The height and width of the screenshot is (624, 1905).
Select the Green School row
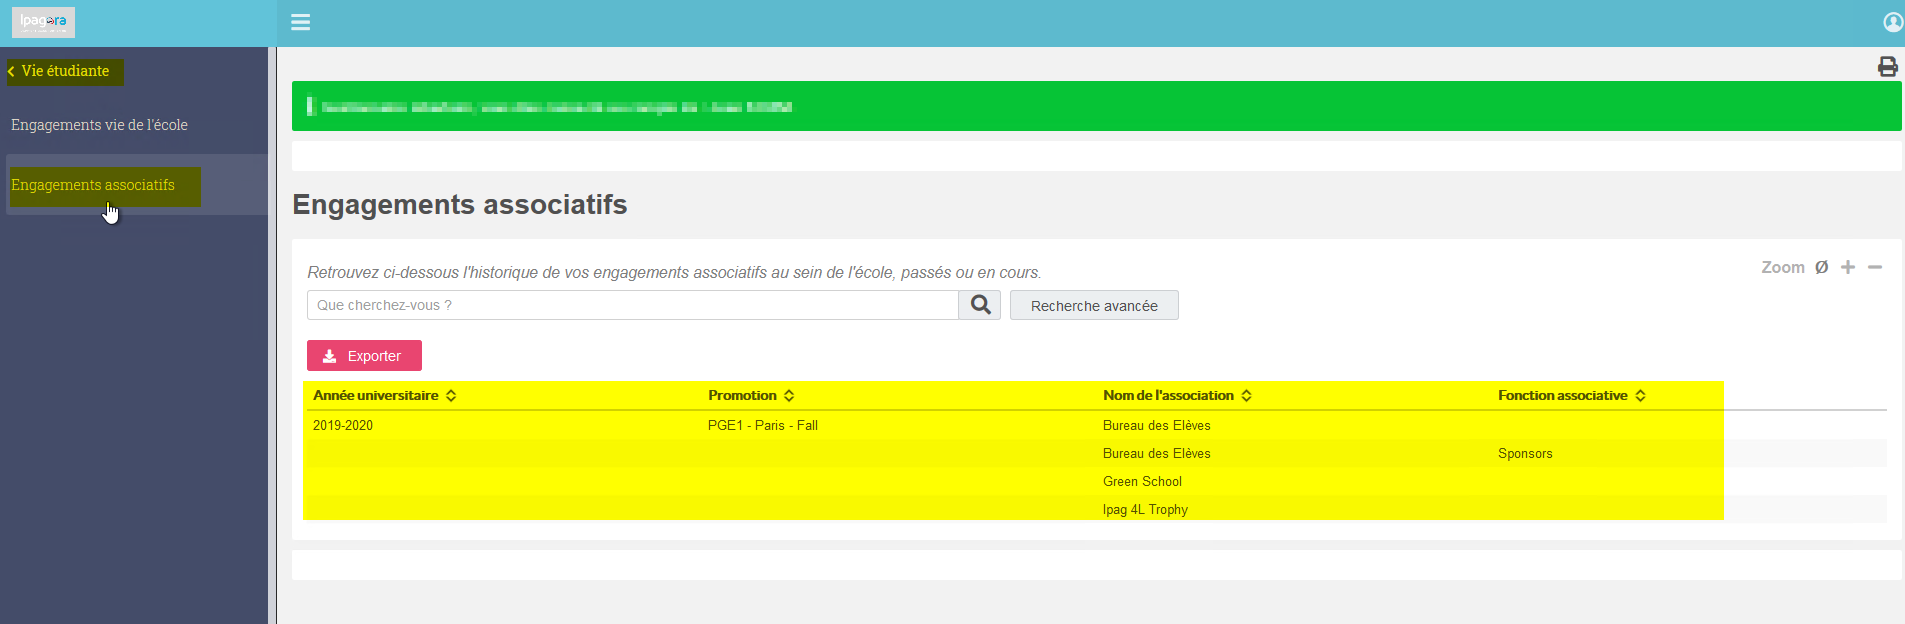tap(1095, 481)
